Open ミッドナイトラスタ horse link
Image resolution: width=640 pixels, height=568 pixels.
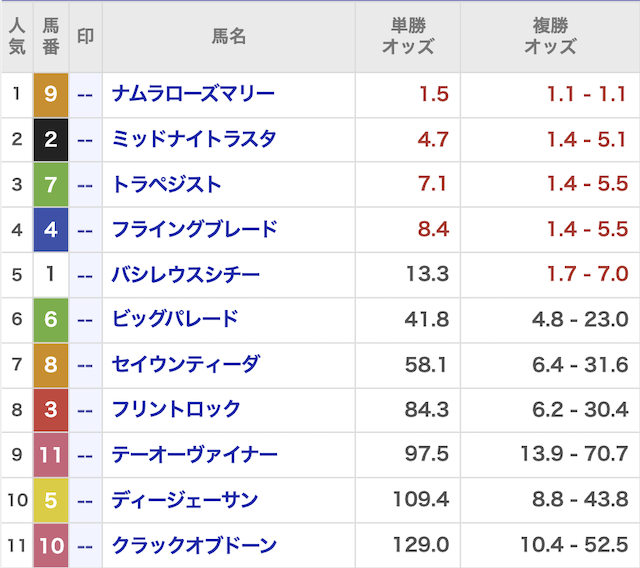(x=194, y=140)
